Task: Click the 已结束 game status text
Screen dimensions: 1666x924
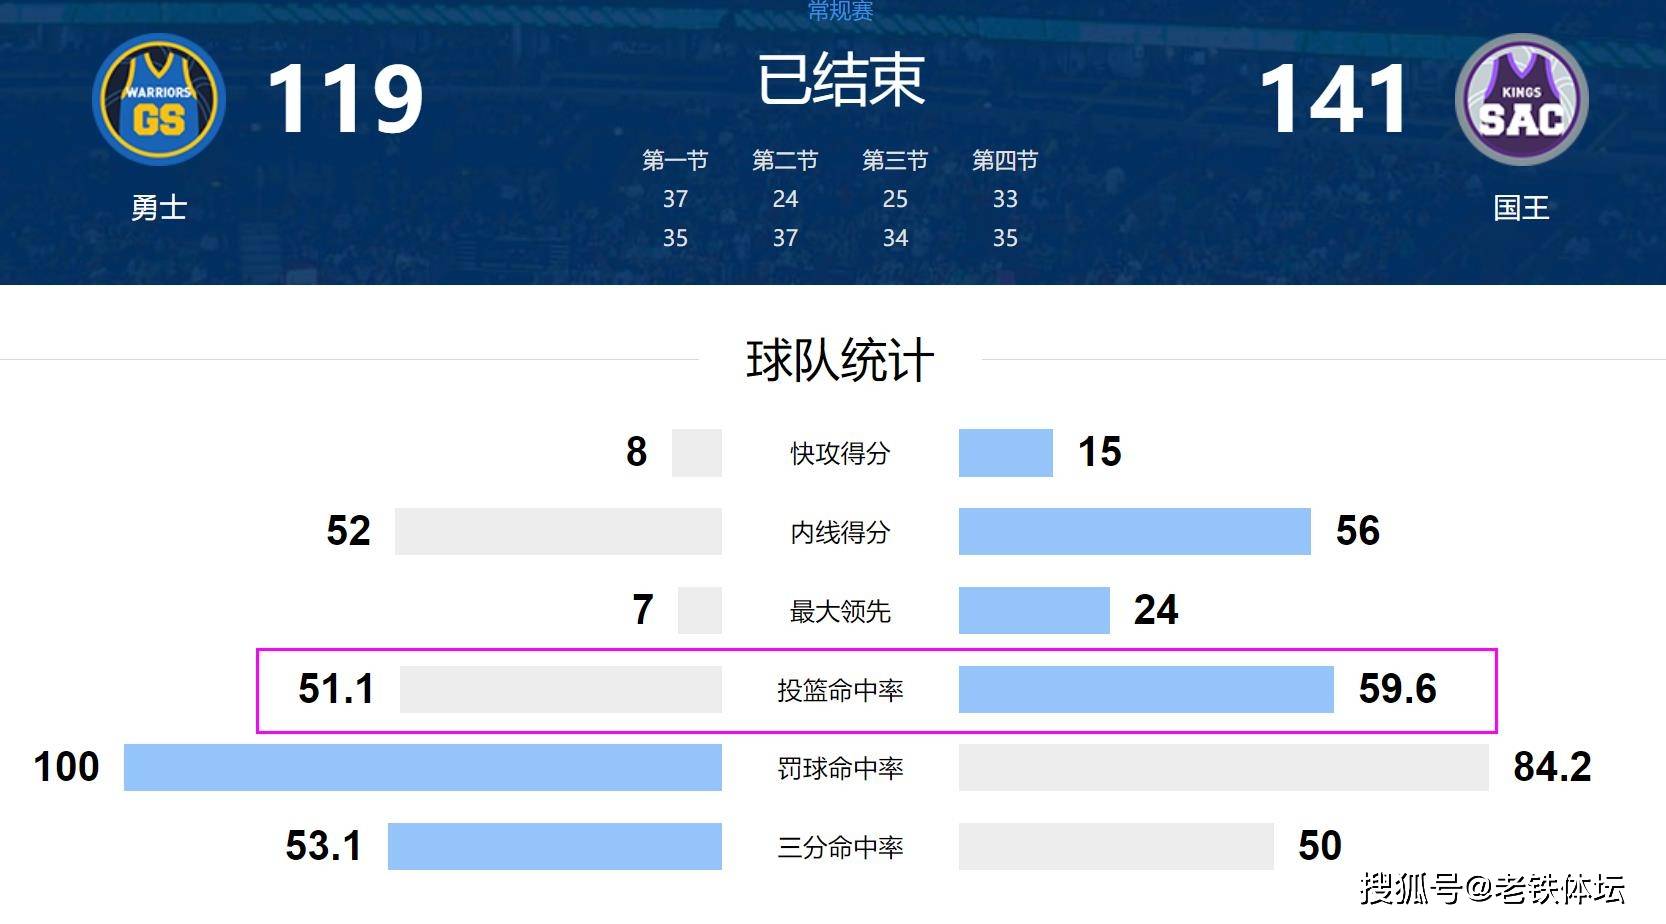Action: click(x=841, y=81)
